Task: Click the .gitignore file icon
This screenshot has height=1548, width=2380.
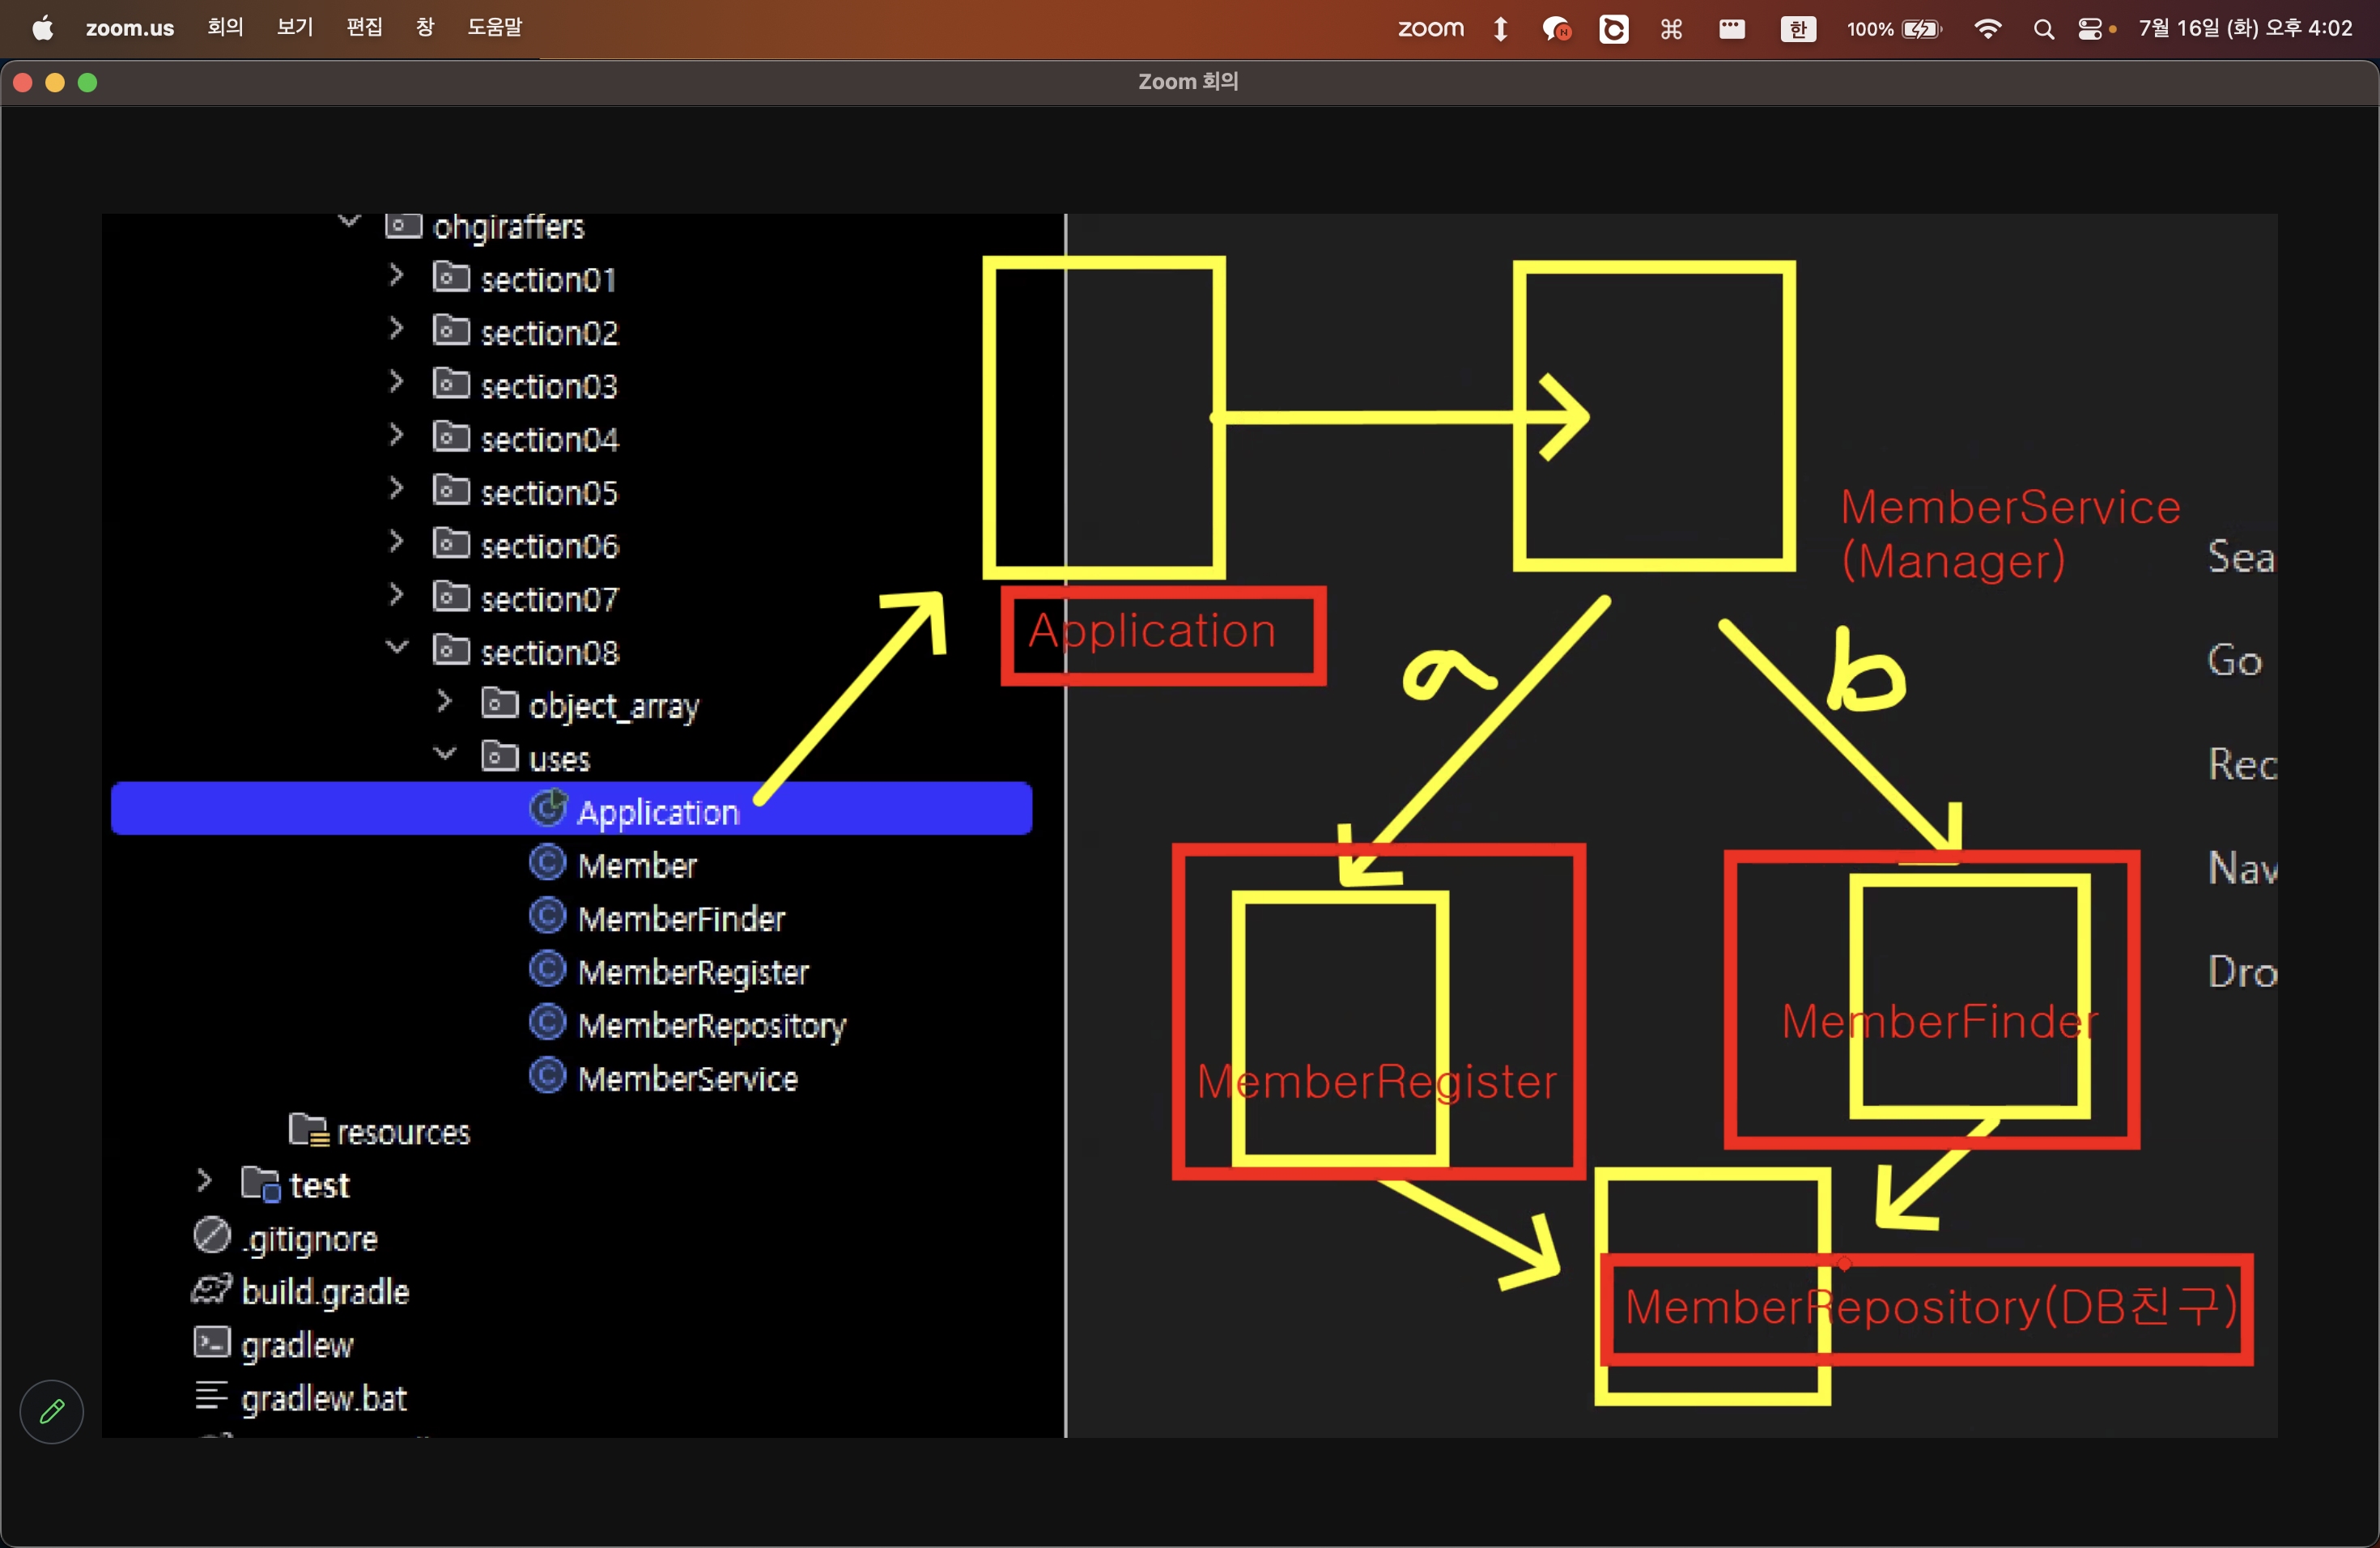Action: [x=211, y=1236]
